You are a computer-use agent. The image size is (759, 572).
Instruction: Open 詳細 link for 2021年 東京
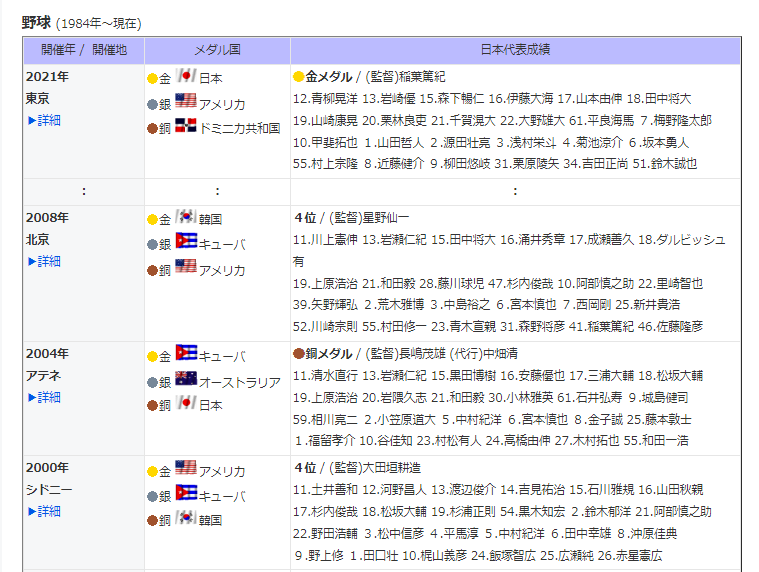tap(44, 120)
